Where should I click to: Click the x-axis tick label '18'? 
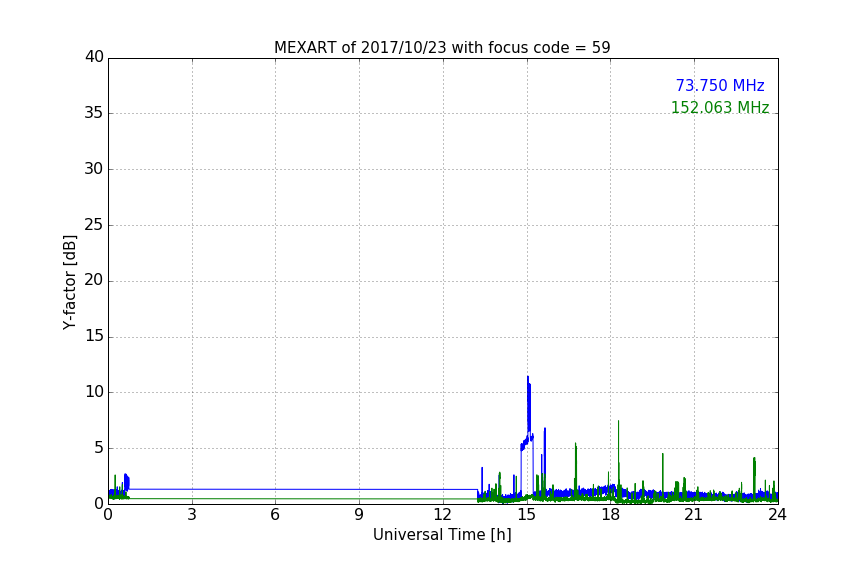(x=610, y=515)
